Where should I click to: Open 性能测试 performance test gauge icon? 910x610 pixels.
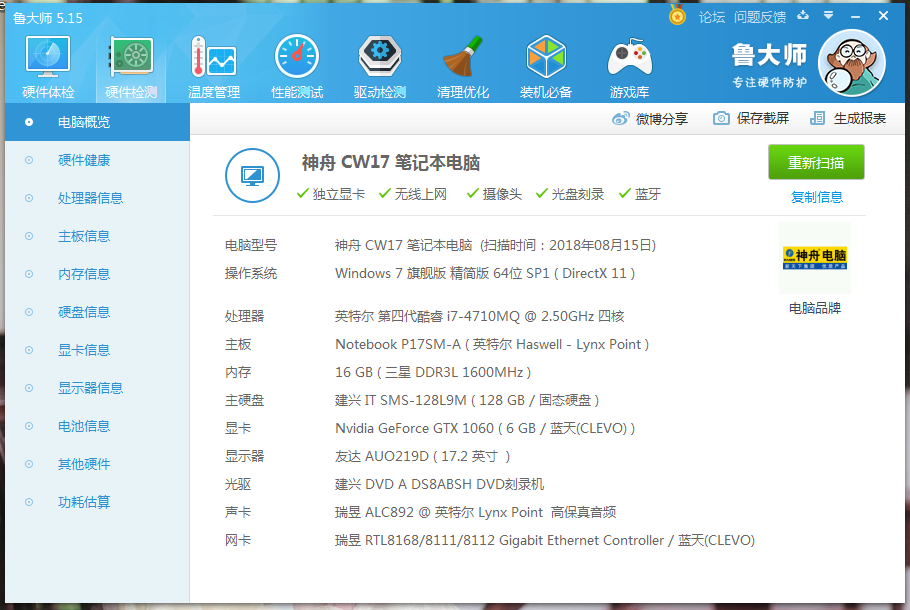click(297, 66)
